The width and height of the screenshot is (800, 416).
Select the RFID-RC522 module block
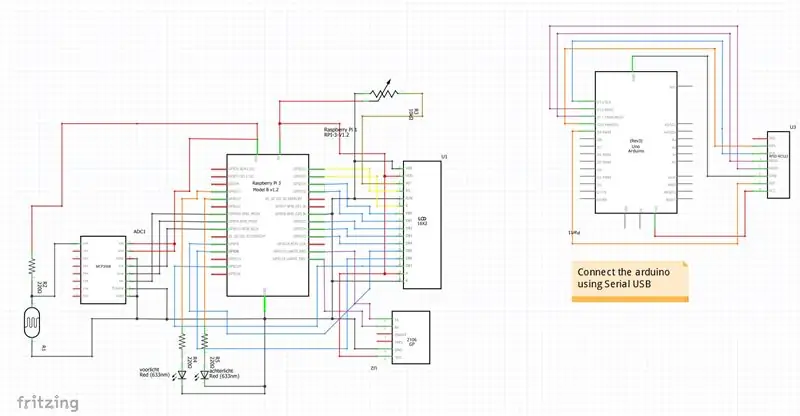[x=782, y=165]
